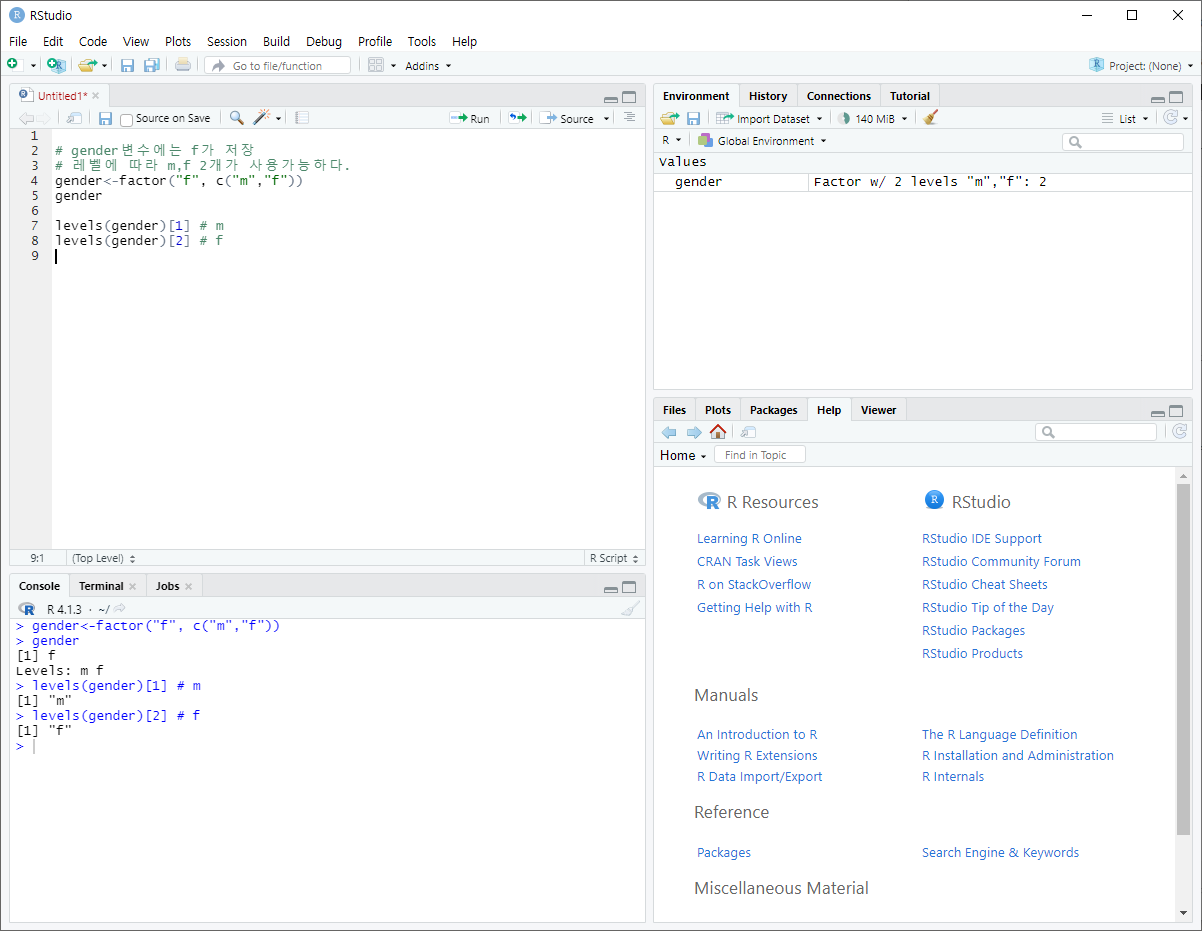Click the Help pane forward arrow

click(x=693, y=432)
